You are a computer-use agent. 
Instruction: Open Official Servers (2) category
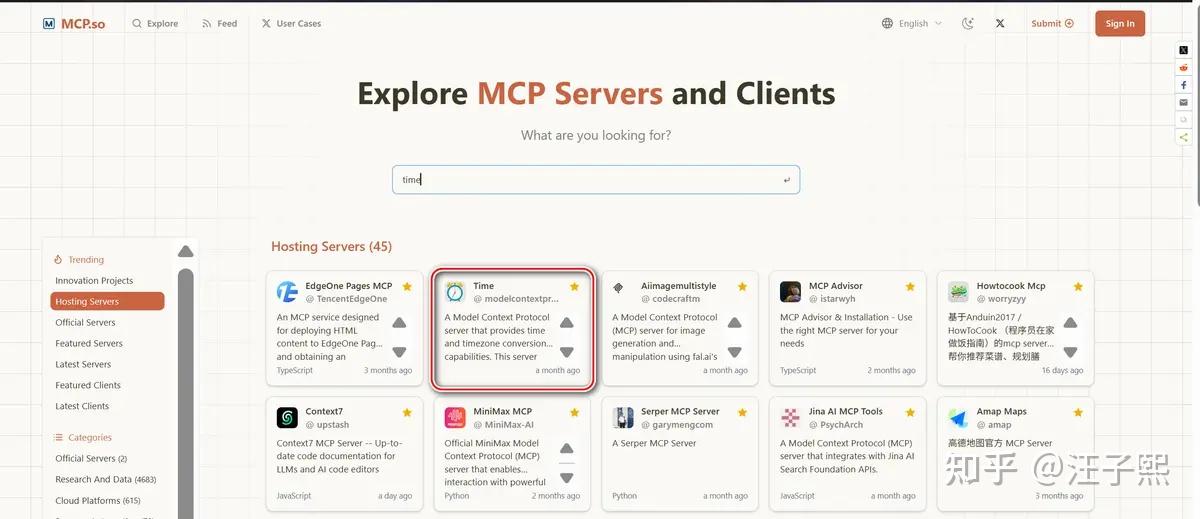coord(91,459)
